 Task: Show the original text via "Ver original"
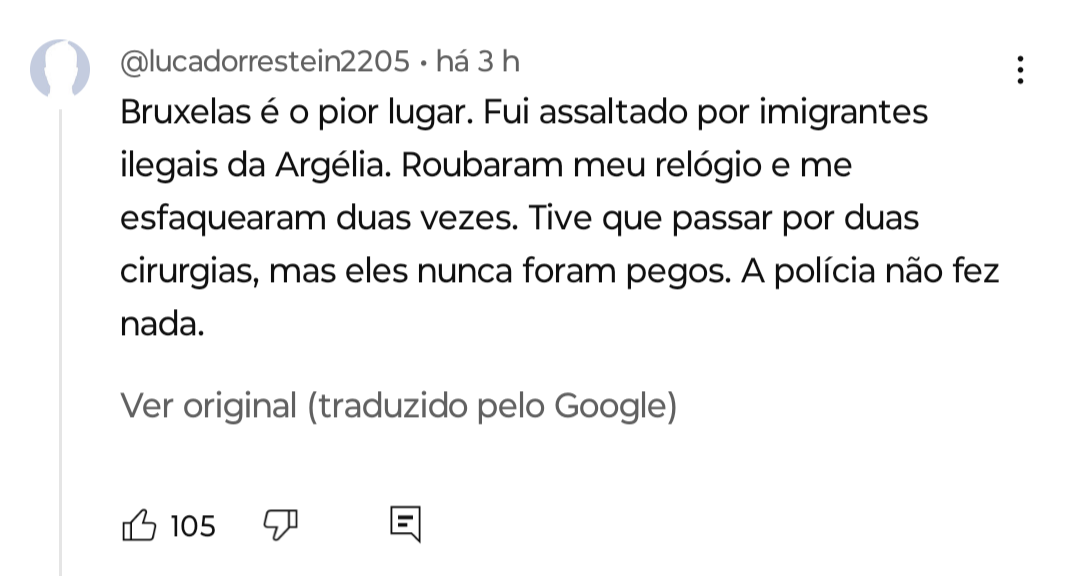pos(208,406)
